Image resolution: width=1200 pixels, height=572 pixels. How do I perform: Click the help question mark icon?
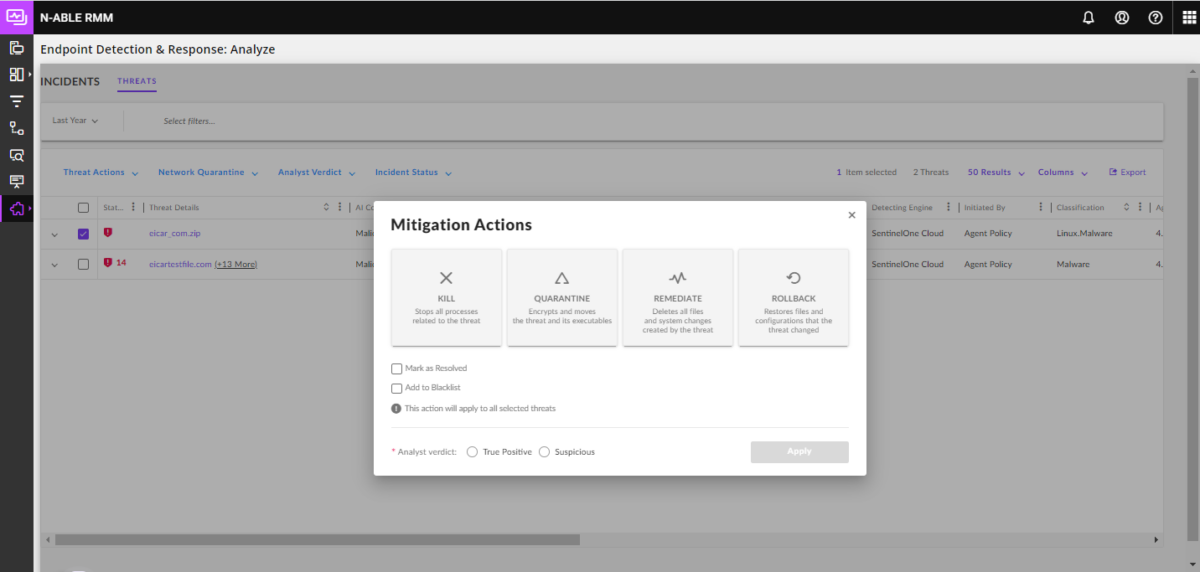tap(1155, 17)
